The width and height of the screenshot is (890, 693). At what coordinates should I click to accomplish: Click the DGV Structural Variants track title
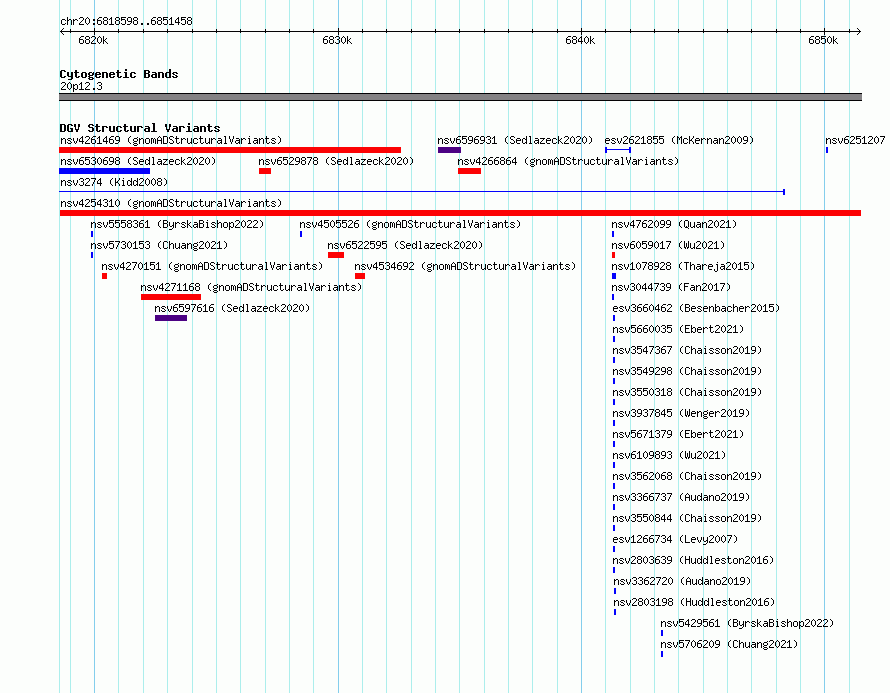[x=140, y=128]
